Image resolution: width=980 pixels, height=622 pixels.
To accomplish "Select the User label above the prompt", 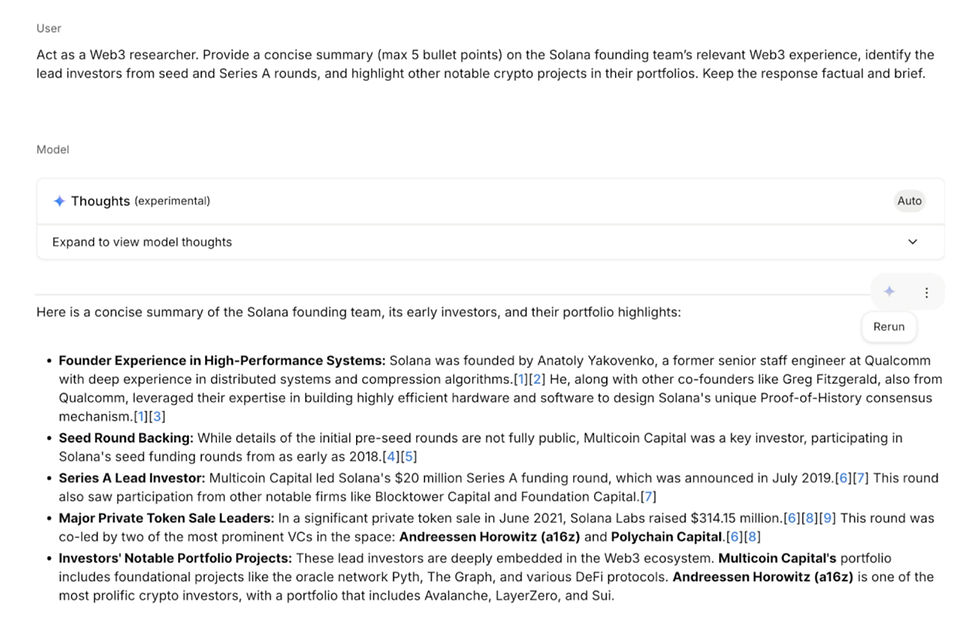I will 48,28.
